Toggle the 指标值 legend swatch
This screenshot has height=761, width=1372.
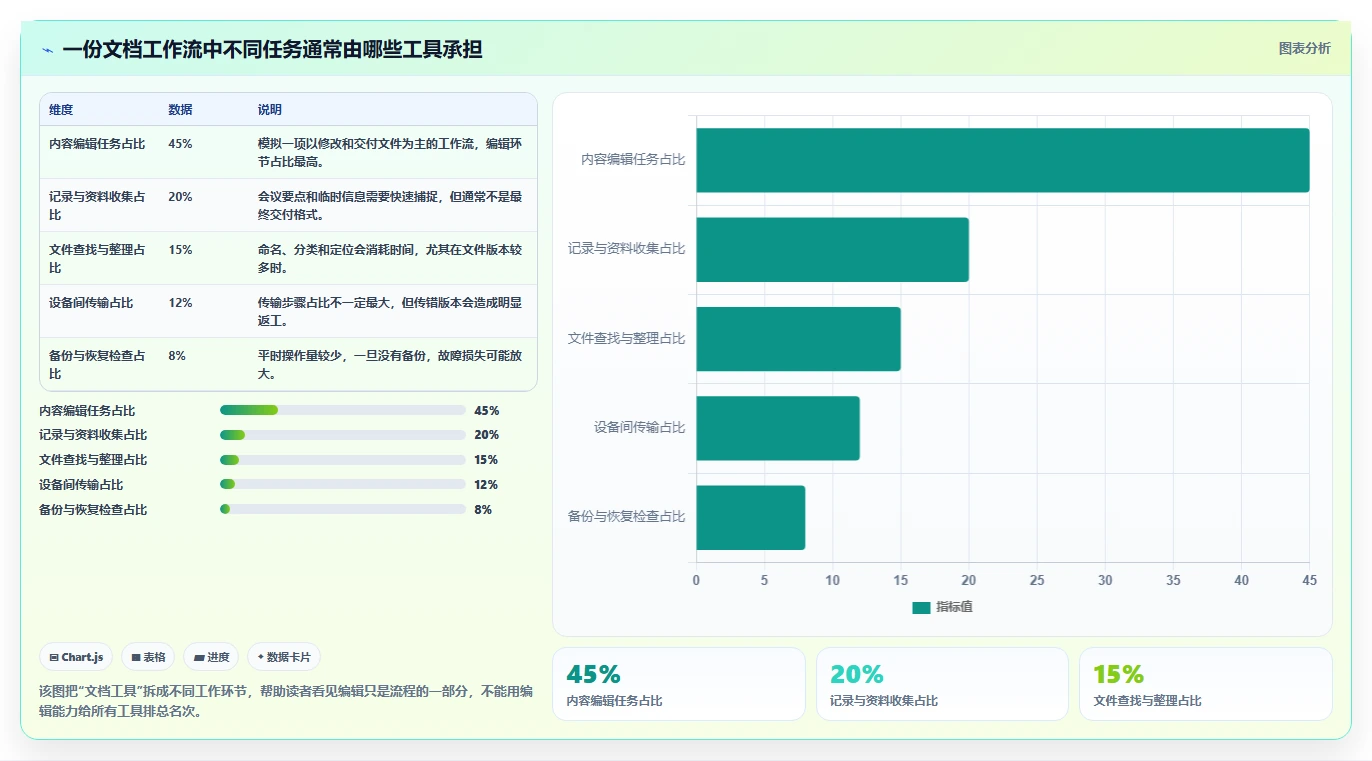tap(921, 608)
